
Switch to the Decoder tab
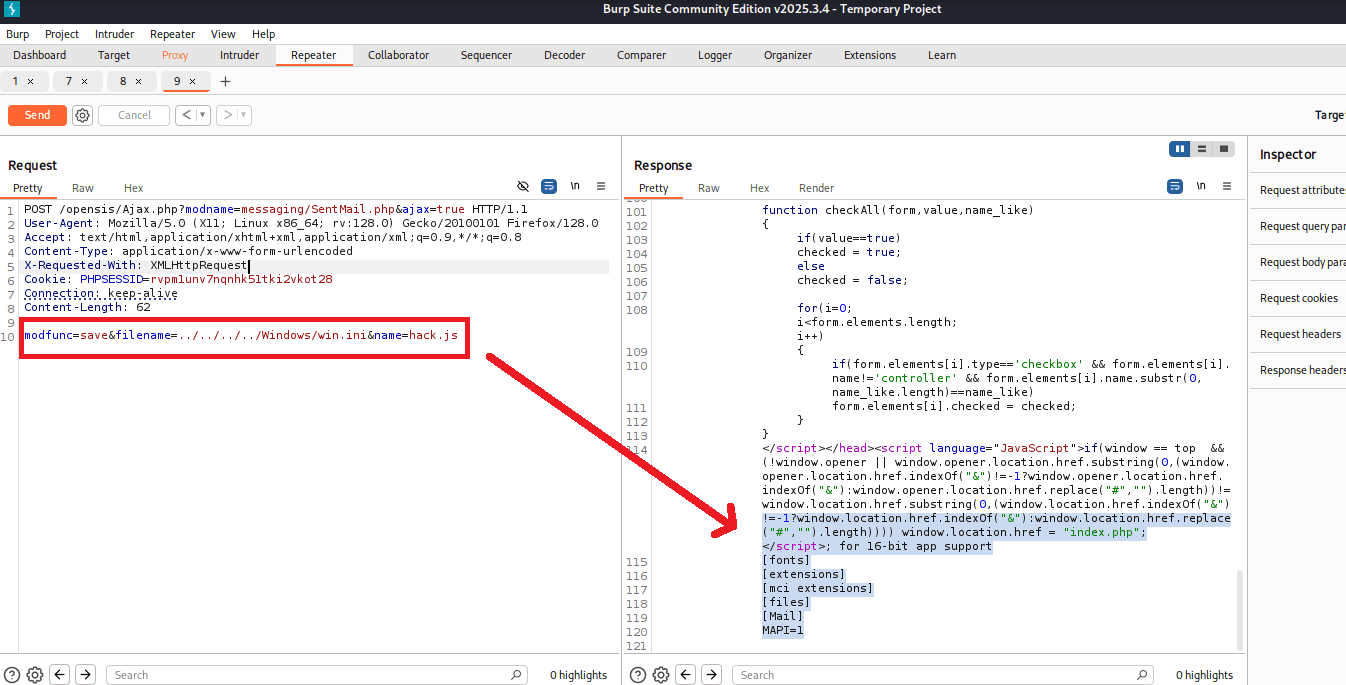tap(565, 55)
